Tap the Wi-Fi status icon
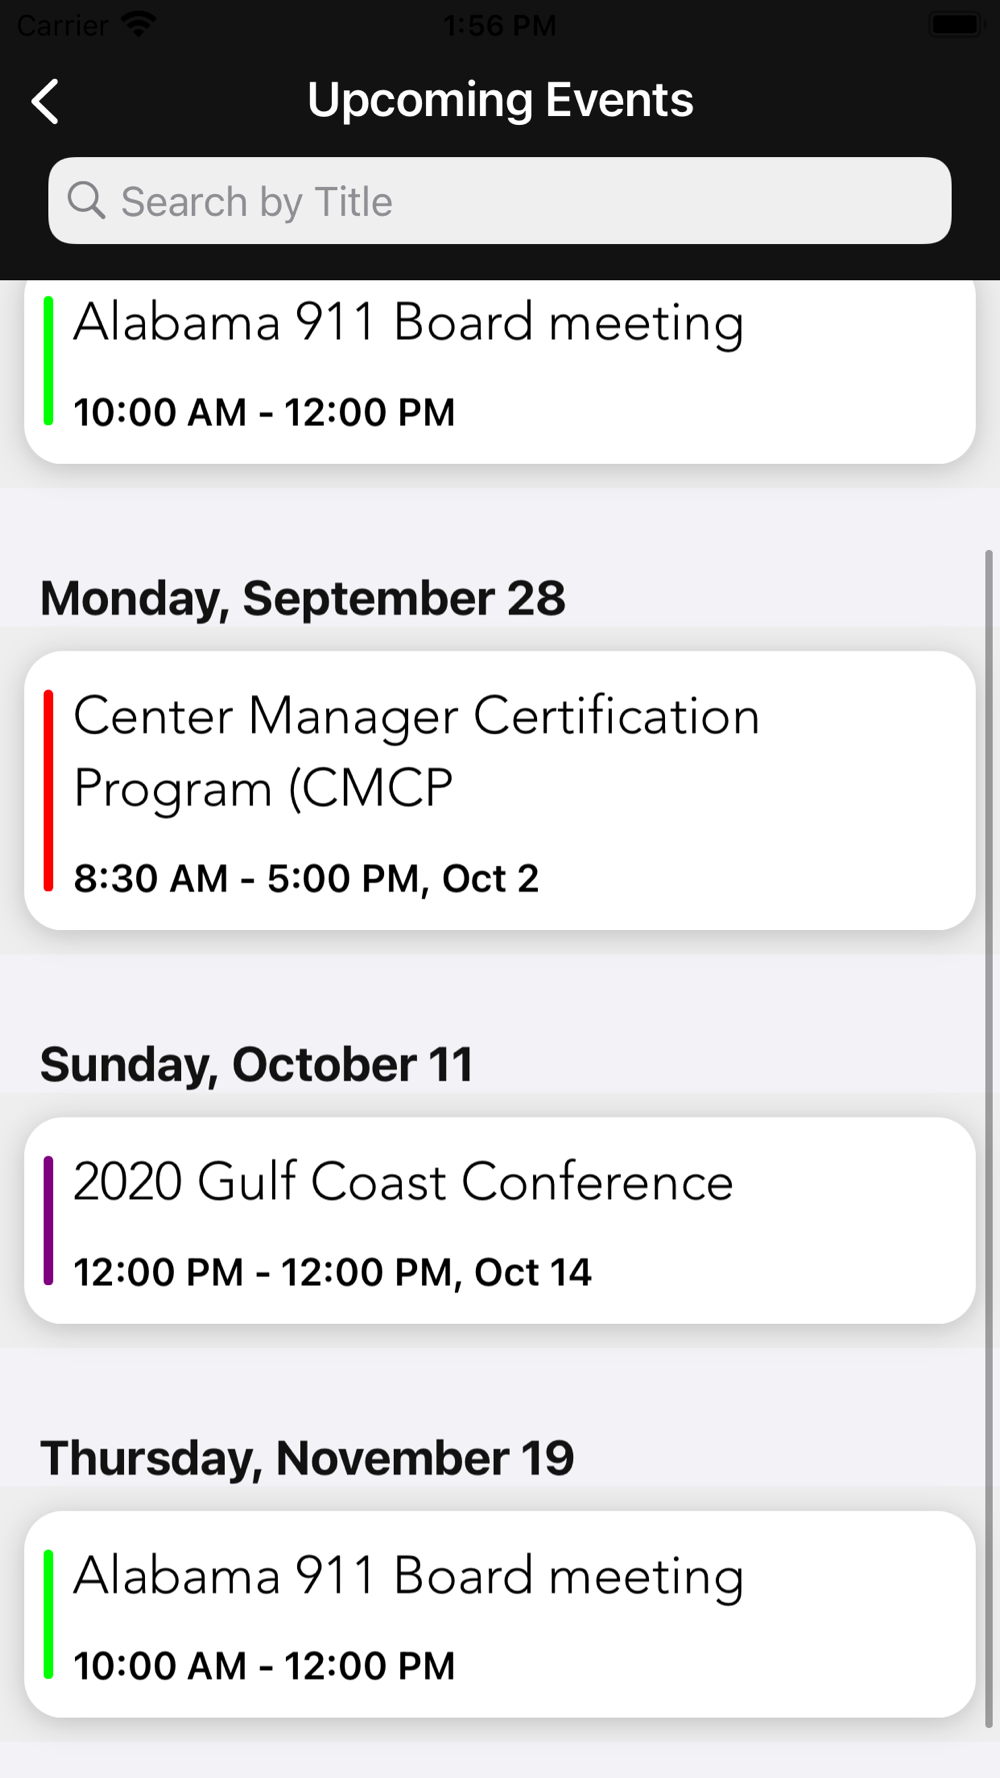This screenshot has width=1000, height=1778. (139, 24)
